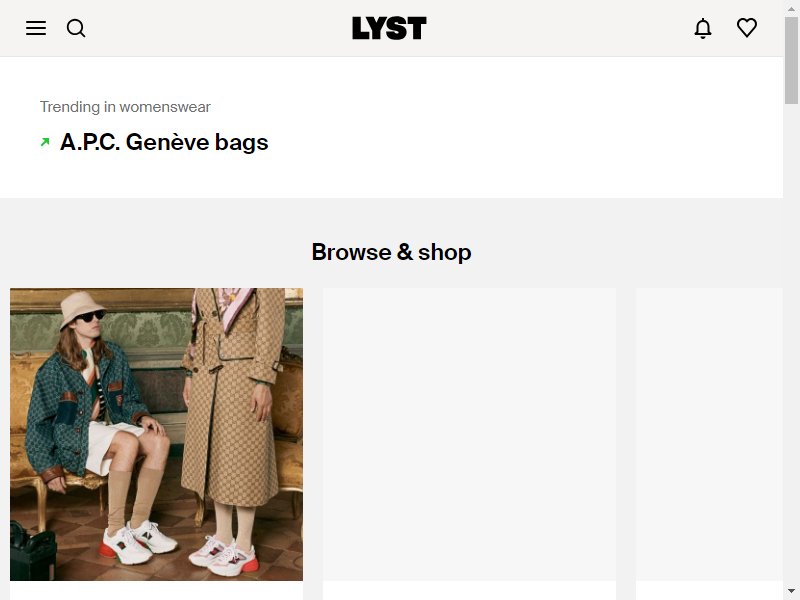Go home via the LYST logo
The height and width of the screenshot is (600, 800).
[x=389, y=28]
